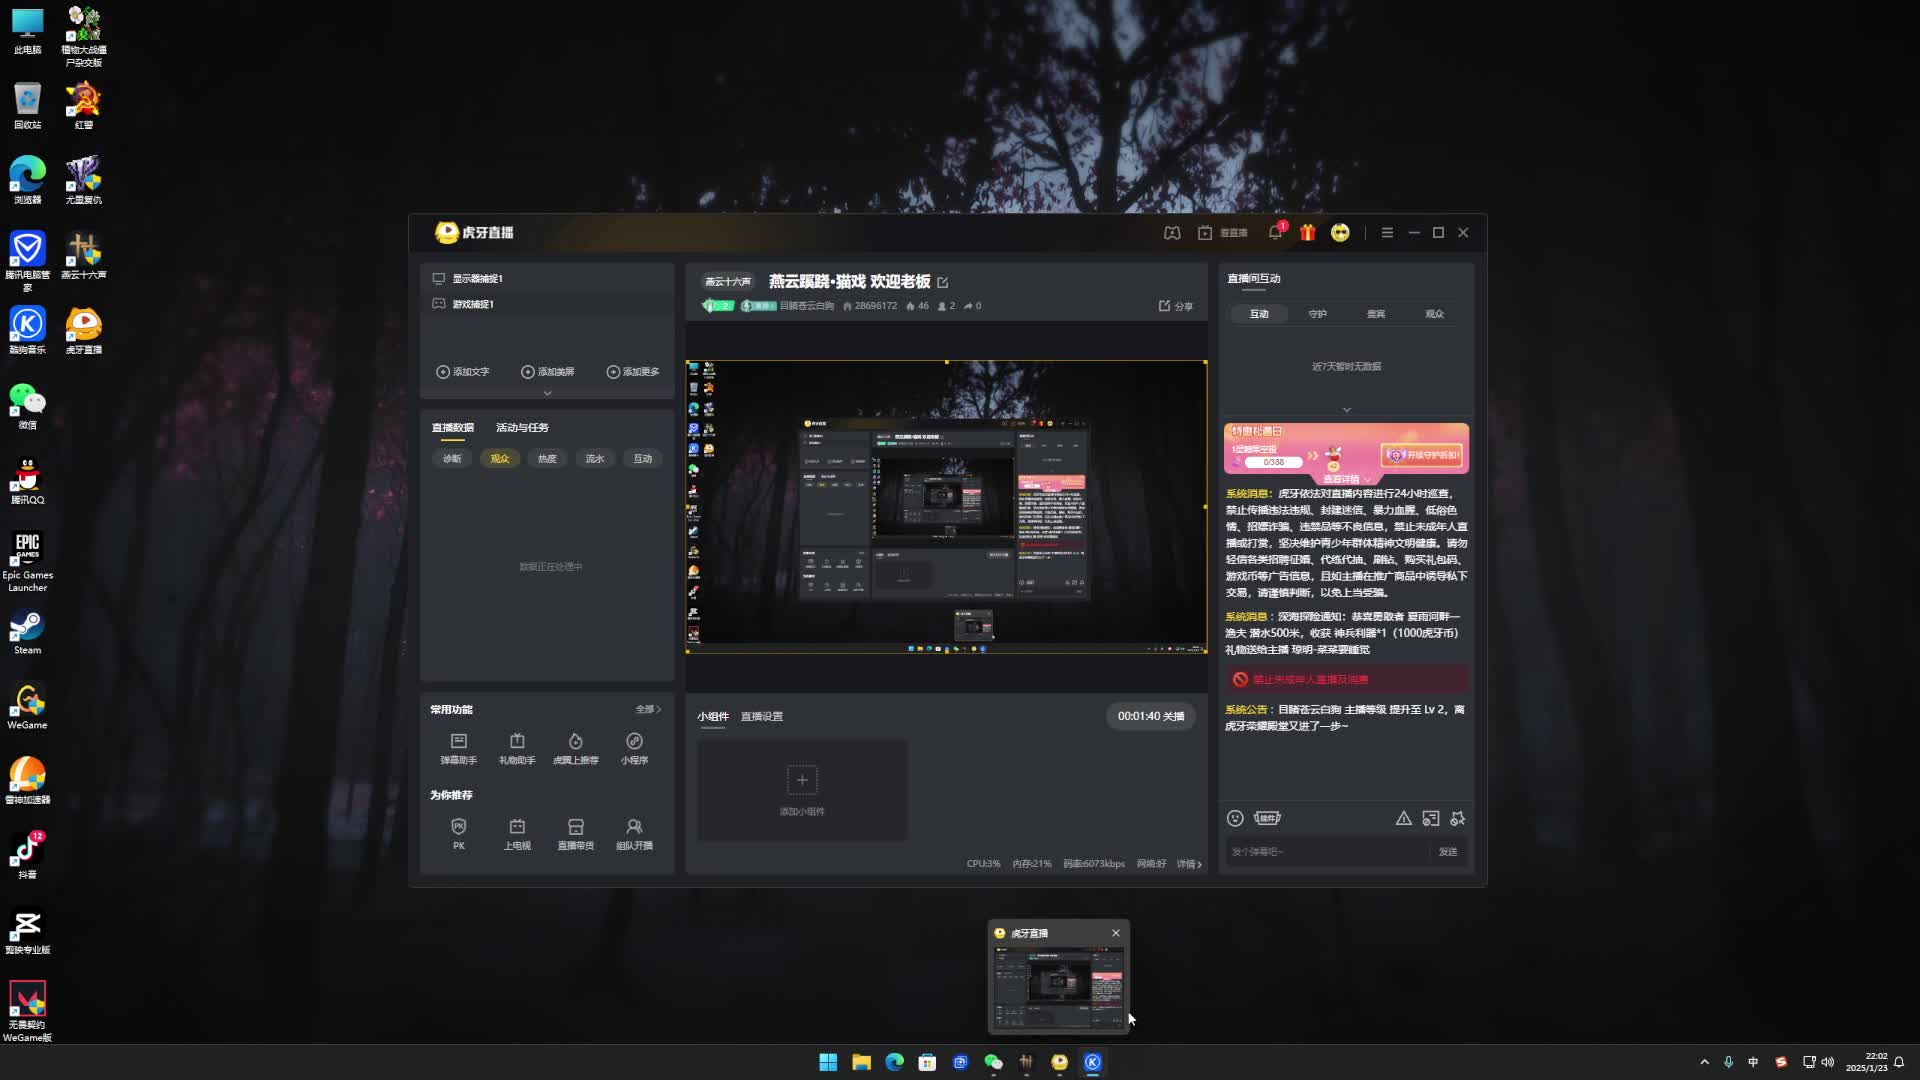Open the hamburger main menu

click(1387, 232)
